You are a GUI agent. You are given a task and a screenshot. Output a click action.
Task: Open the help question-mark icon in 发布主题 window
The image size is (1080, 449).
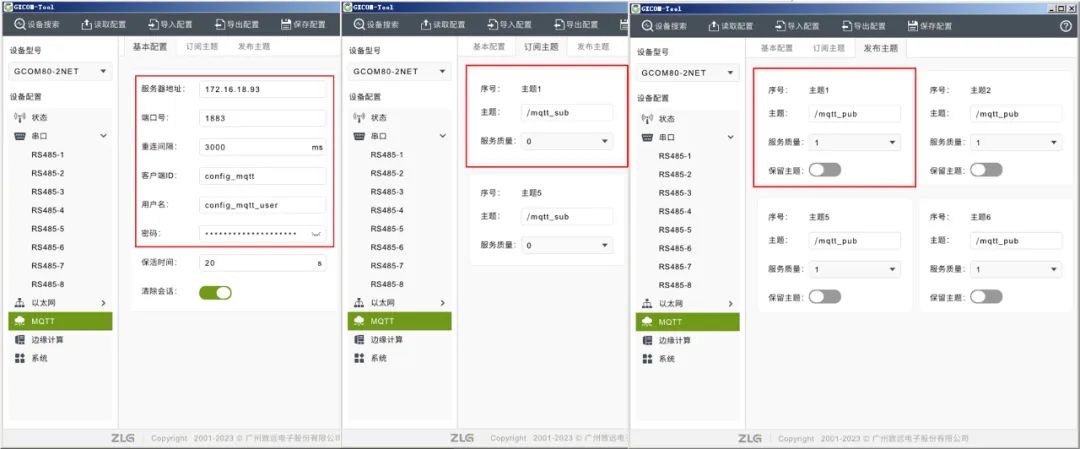point(1065,25)
